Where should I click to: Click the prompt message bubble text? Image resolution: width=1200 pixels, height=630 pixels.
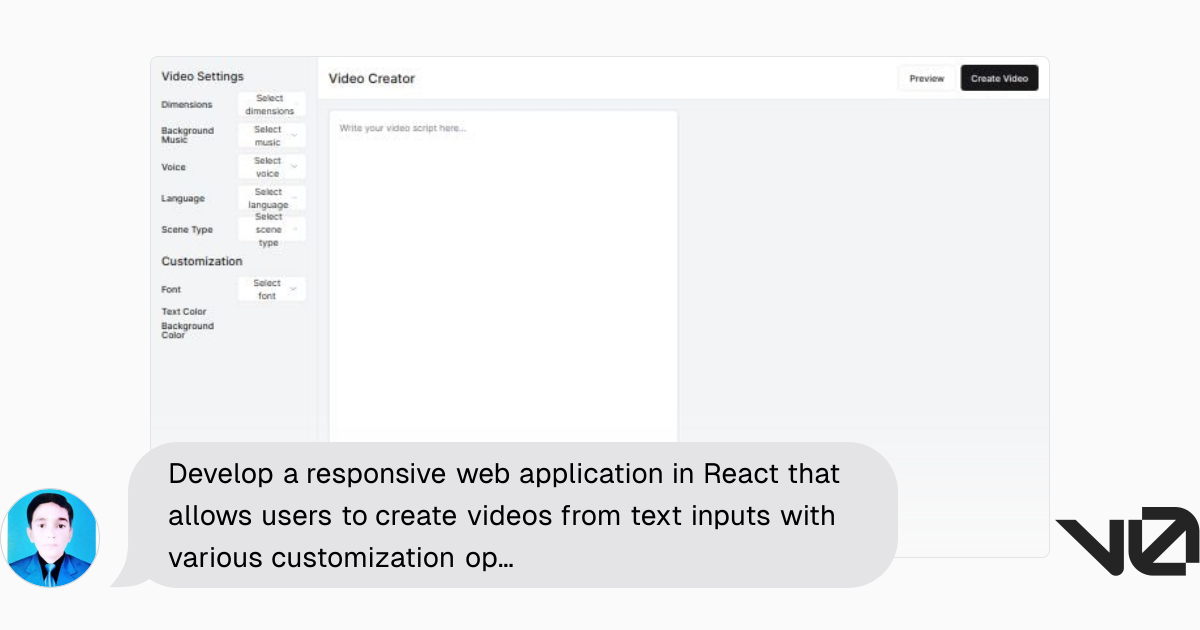coord(504,515)
